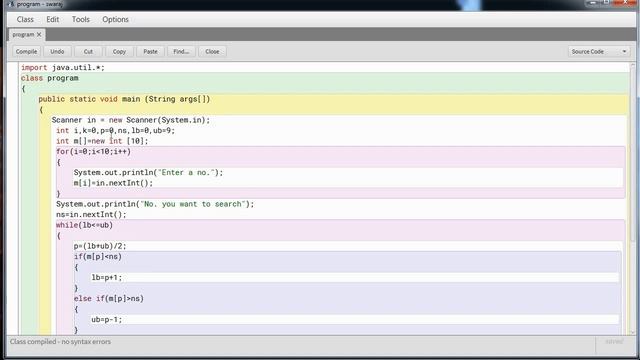Viewport: 640px width, 360px height.
Task: Click the Cut button
Action: click(88, 51)
